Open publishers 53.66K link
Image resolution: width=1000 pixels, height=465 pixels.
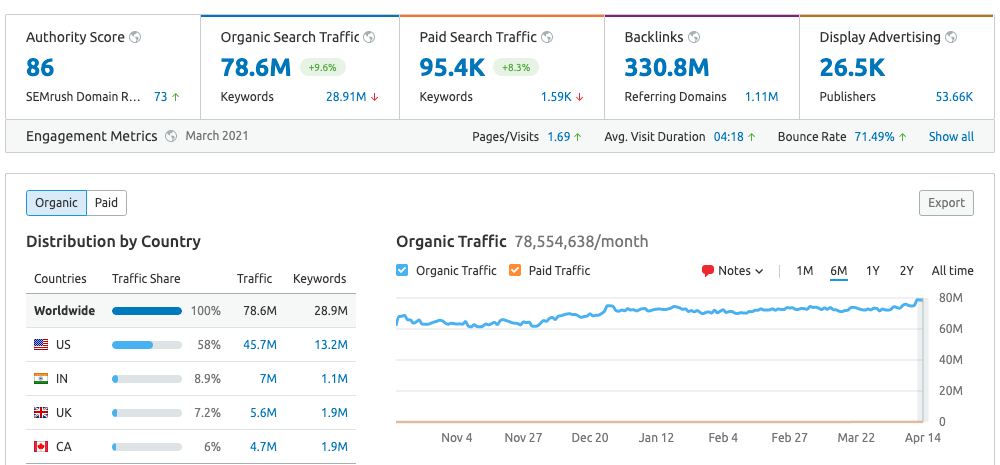(x=954, y=97)
